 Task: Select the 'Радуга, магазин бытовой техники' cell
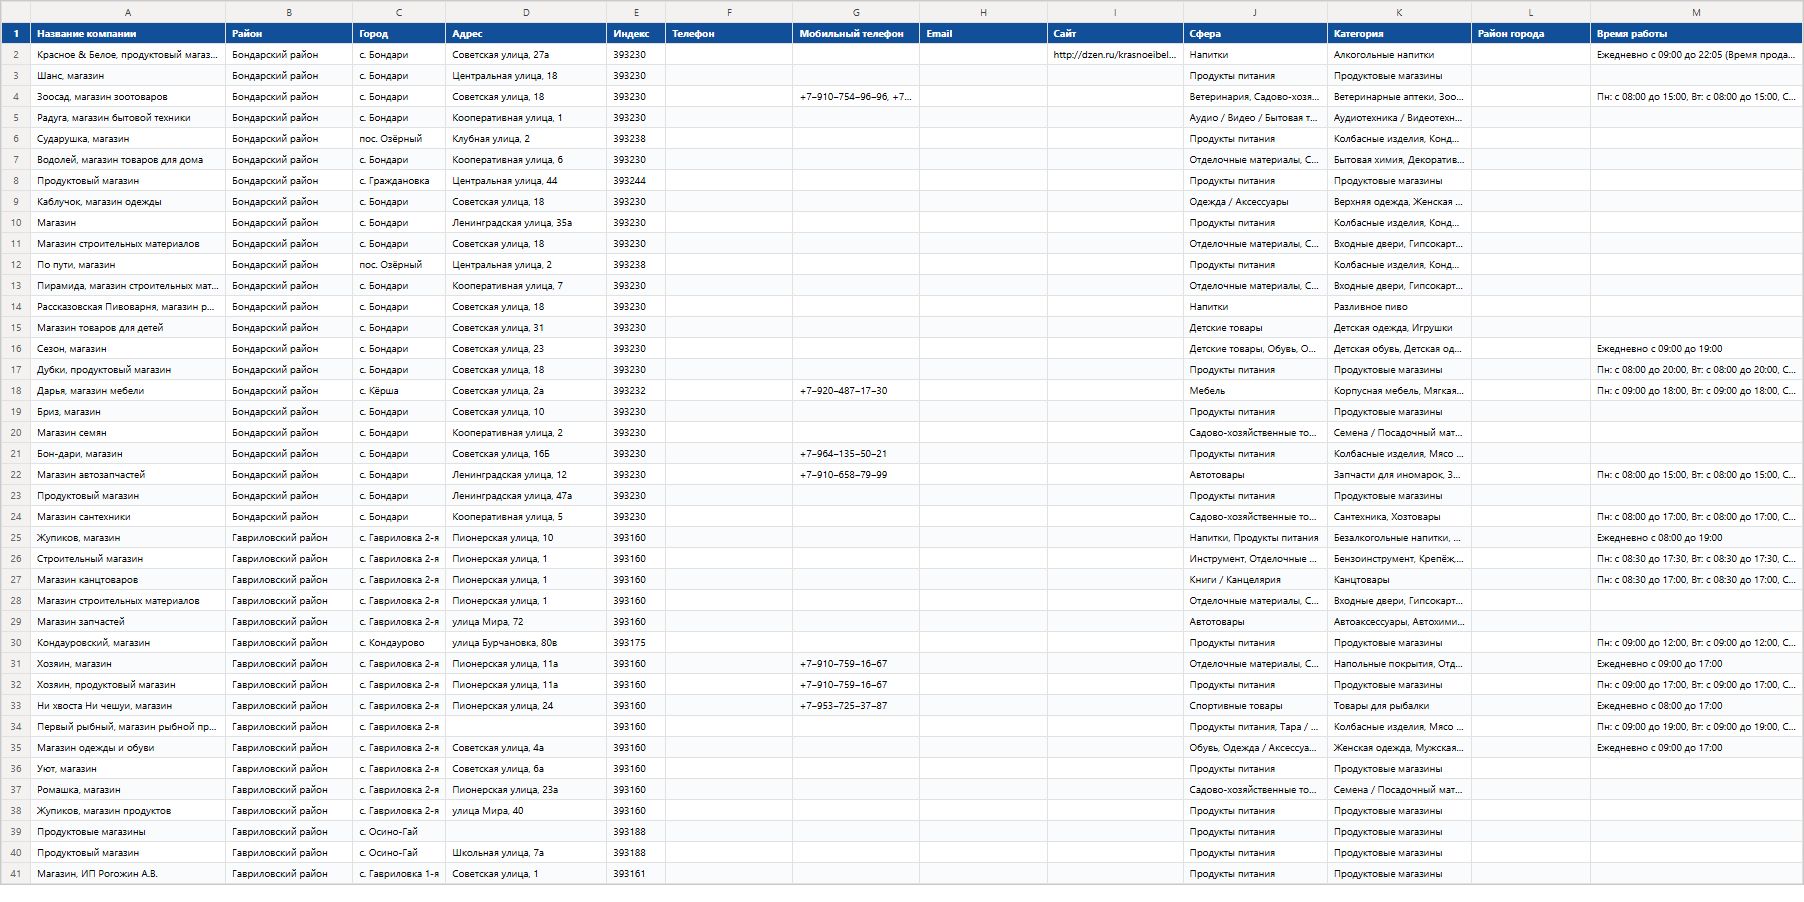tap(128, 117)
